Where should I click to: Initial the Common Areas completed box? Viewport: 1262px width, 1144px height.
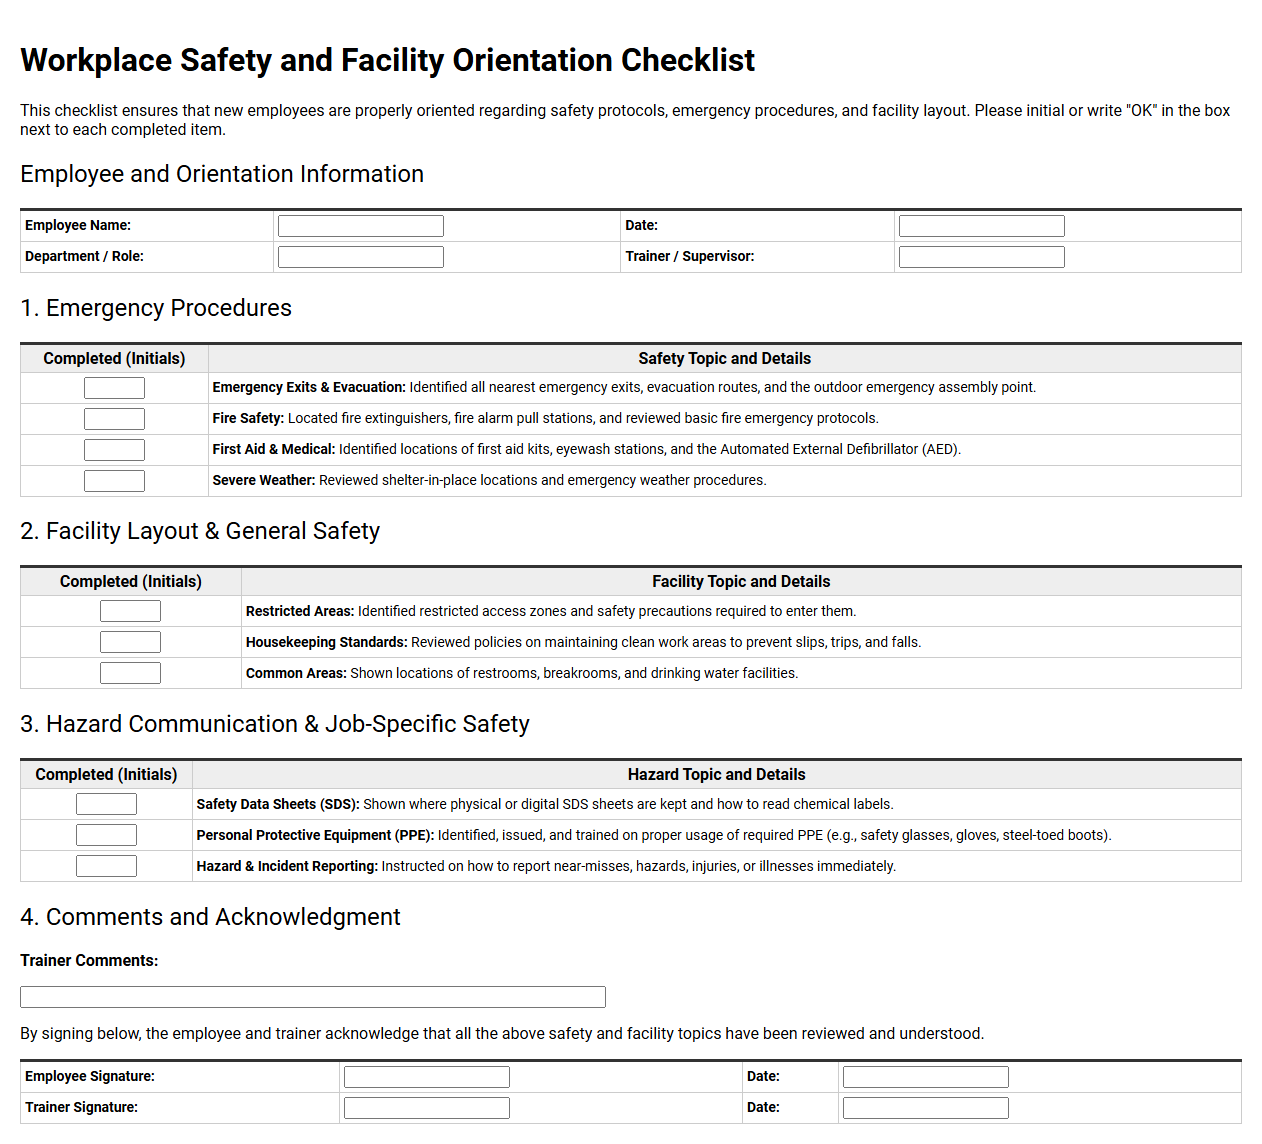130,673
